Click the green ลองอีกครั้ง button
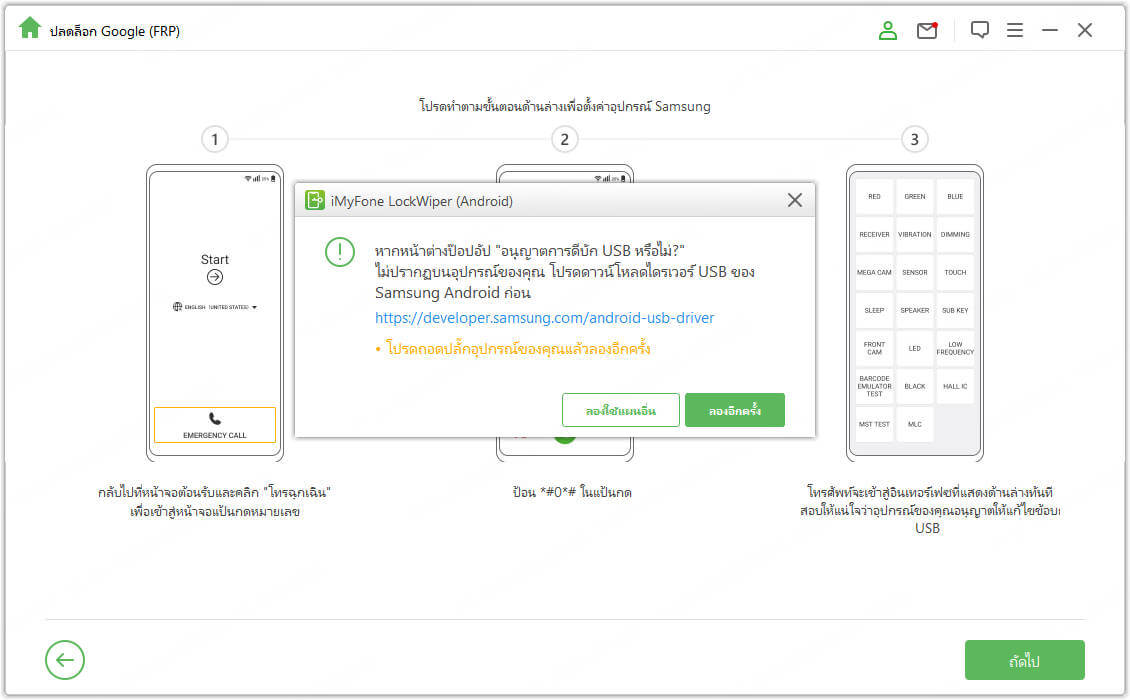Image resolution: width=1130 pixels, height=700 pixels. pos(734,410)
